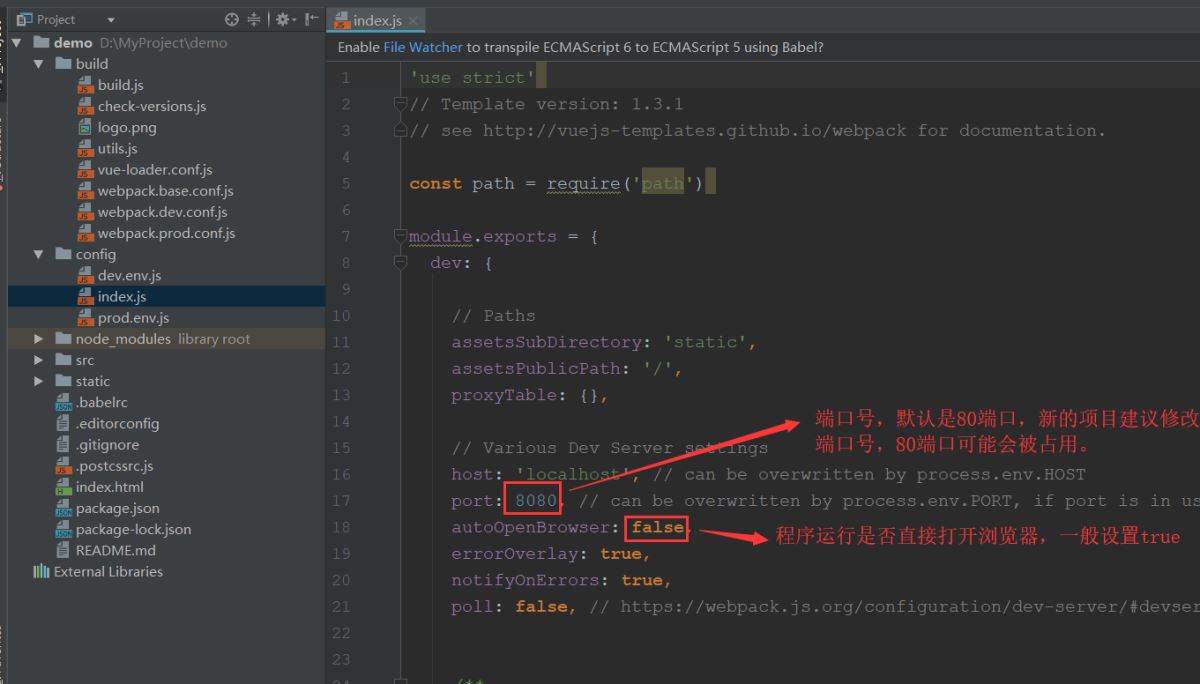
Task: Click the README.md file icon
Action: 64,550
